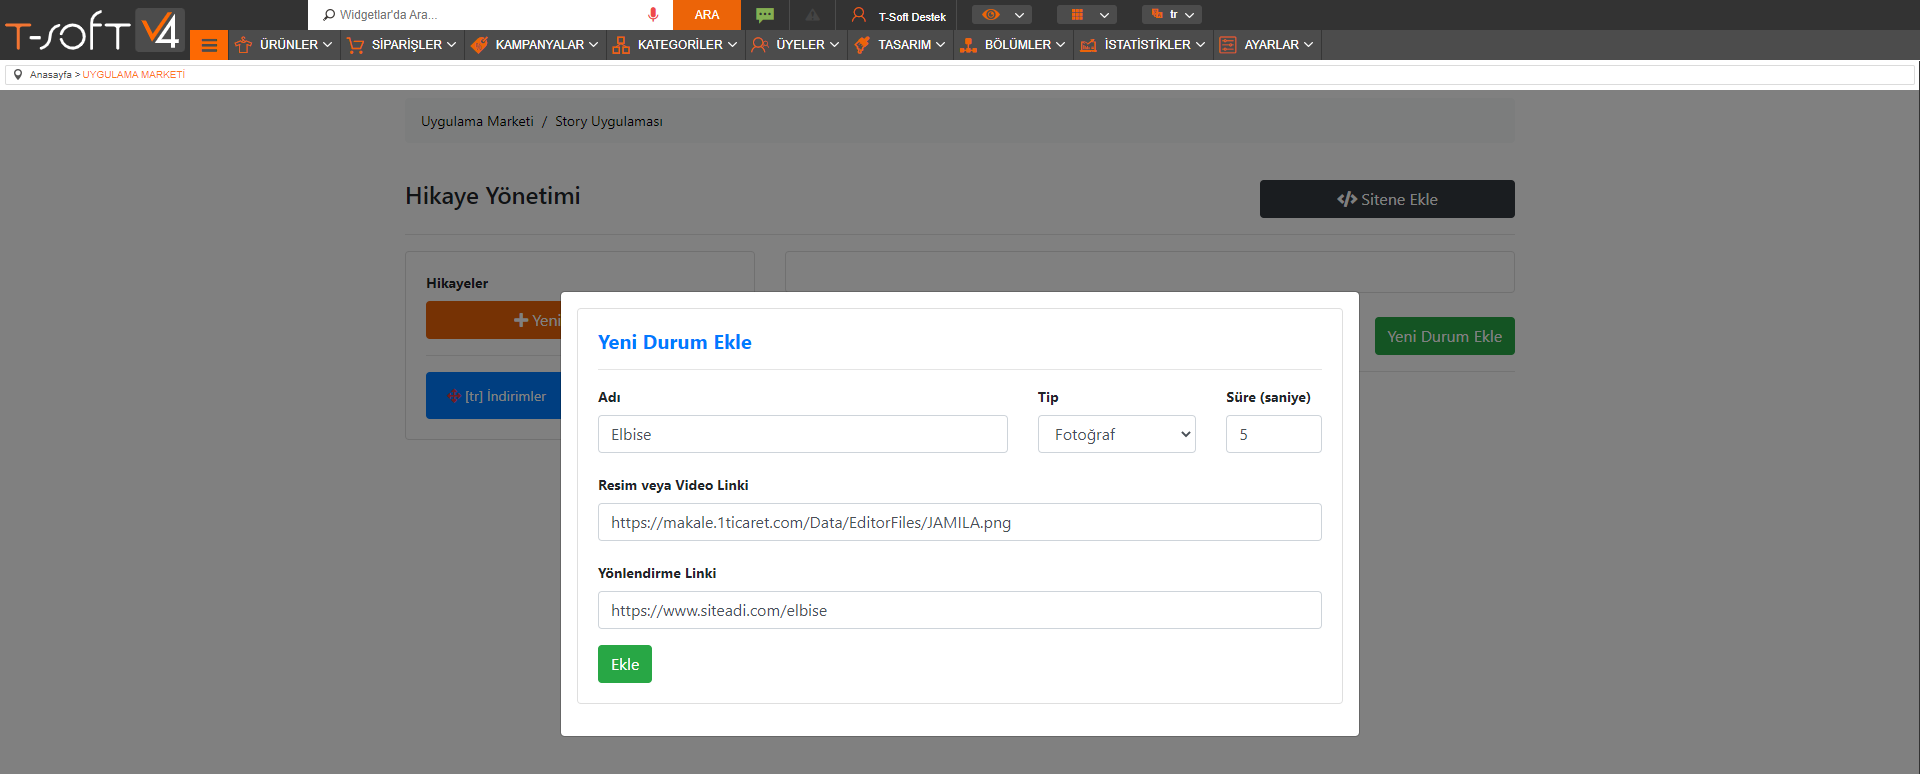
Task: Click the KAMPANYALAR tag icon
Action: click(x=479, y=45)
